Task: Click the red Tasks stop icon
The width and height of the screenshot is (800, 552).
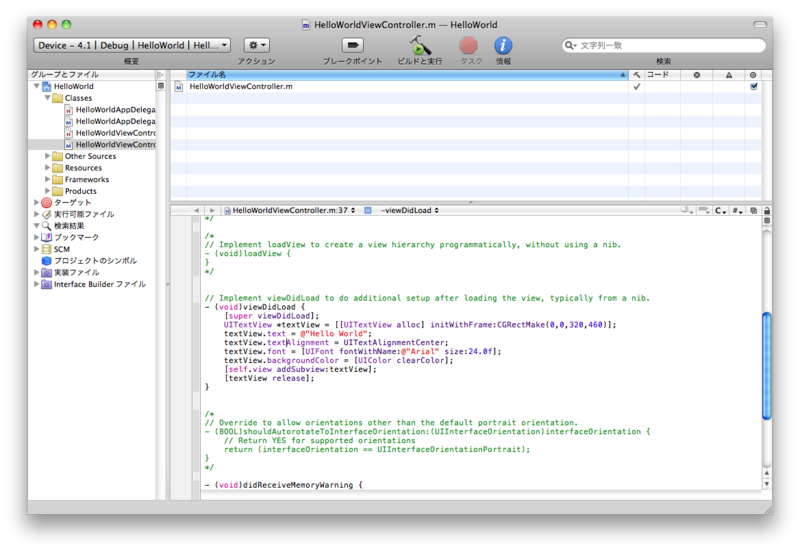Action: pyautogui.click(x=468, y=45)
